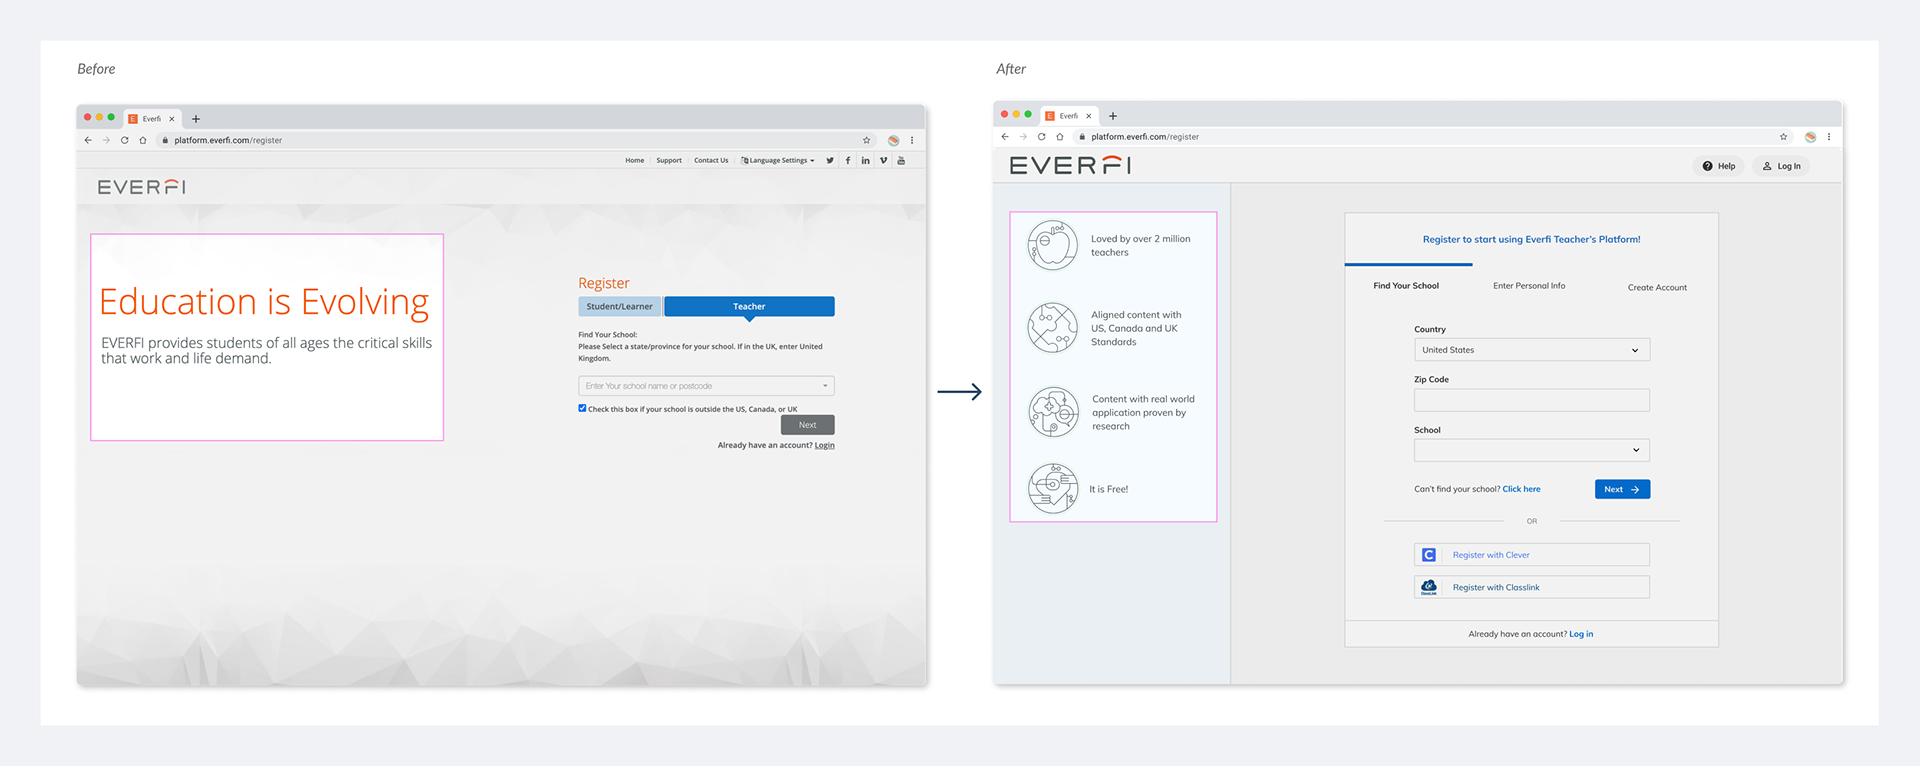Close Everfi tab in Before browser

(172, 119)
